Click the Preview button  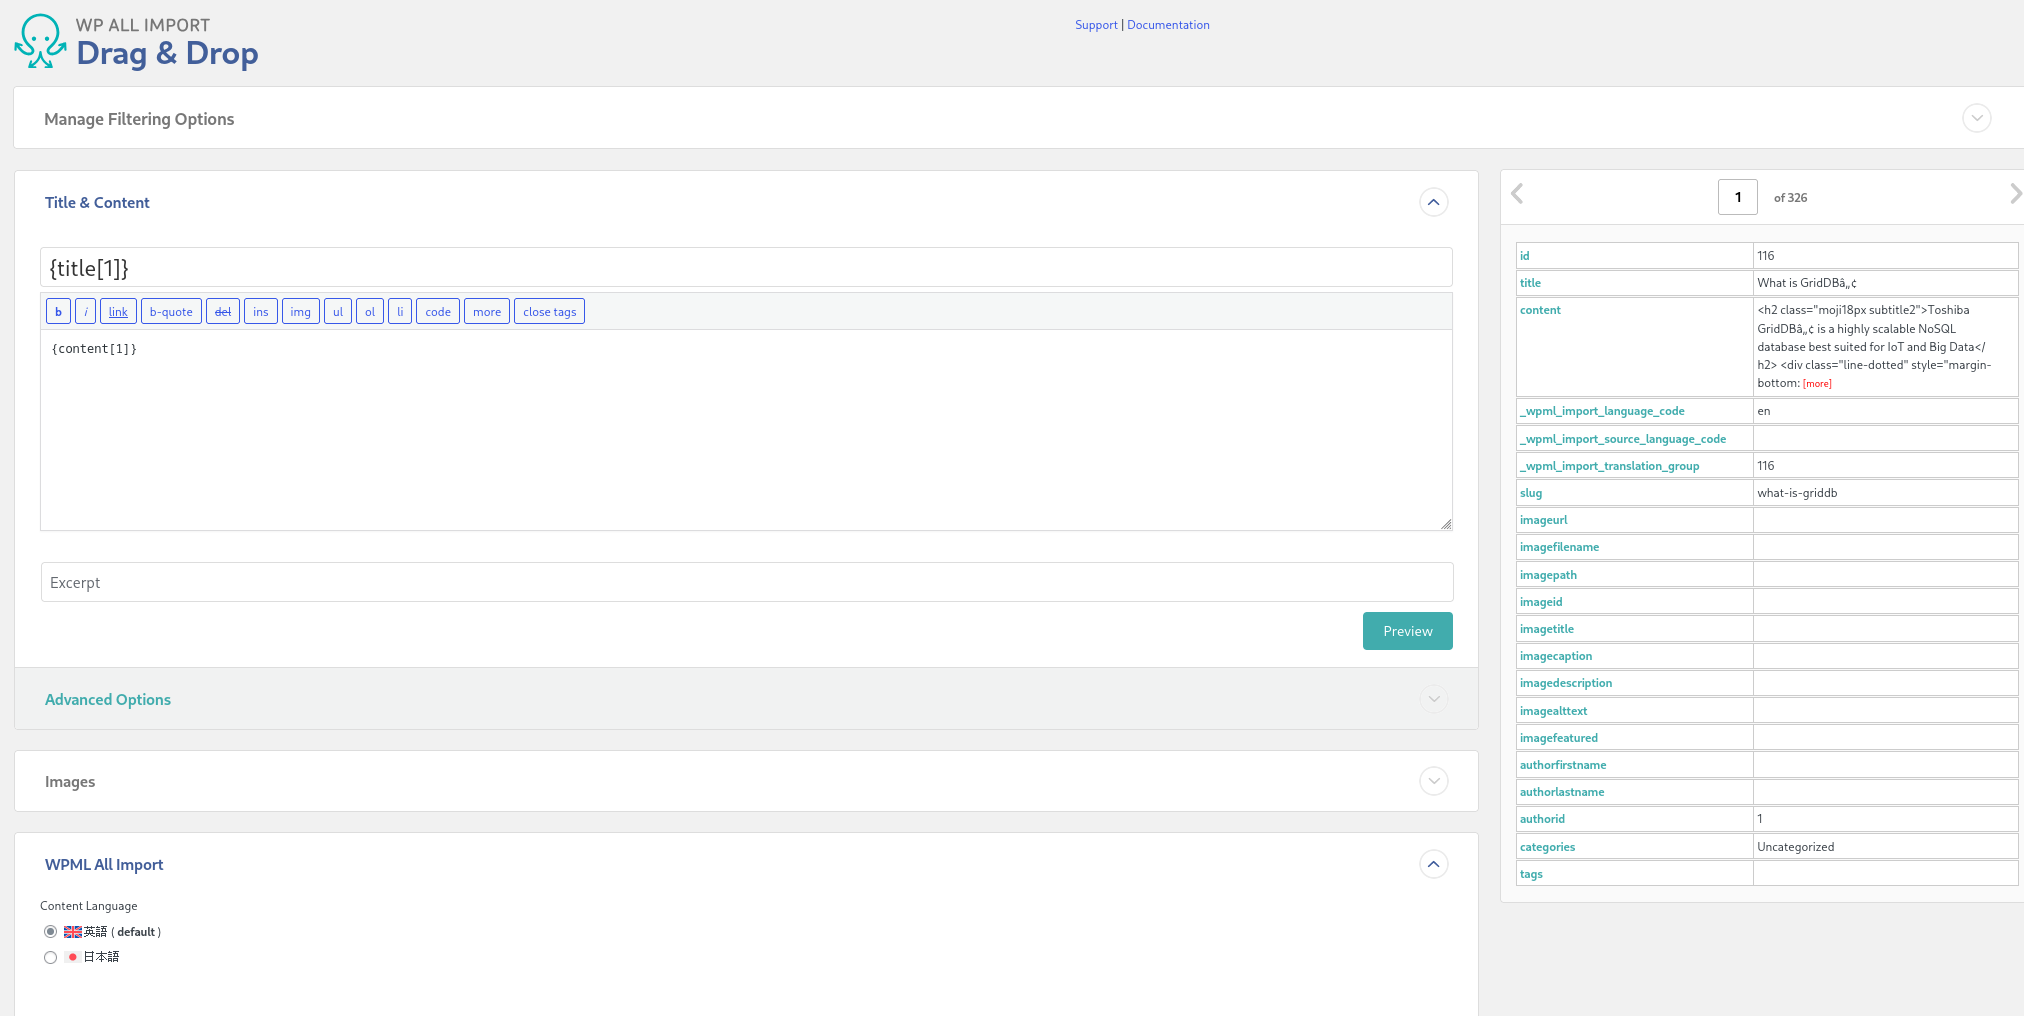pos(1407,631)
